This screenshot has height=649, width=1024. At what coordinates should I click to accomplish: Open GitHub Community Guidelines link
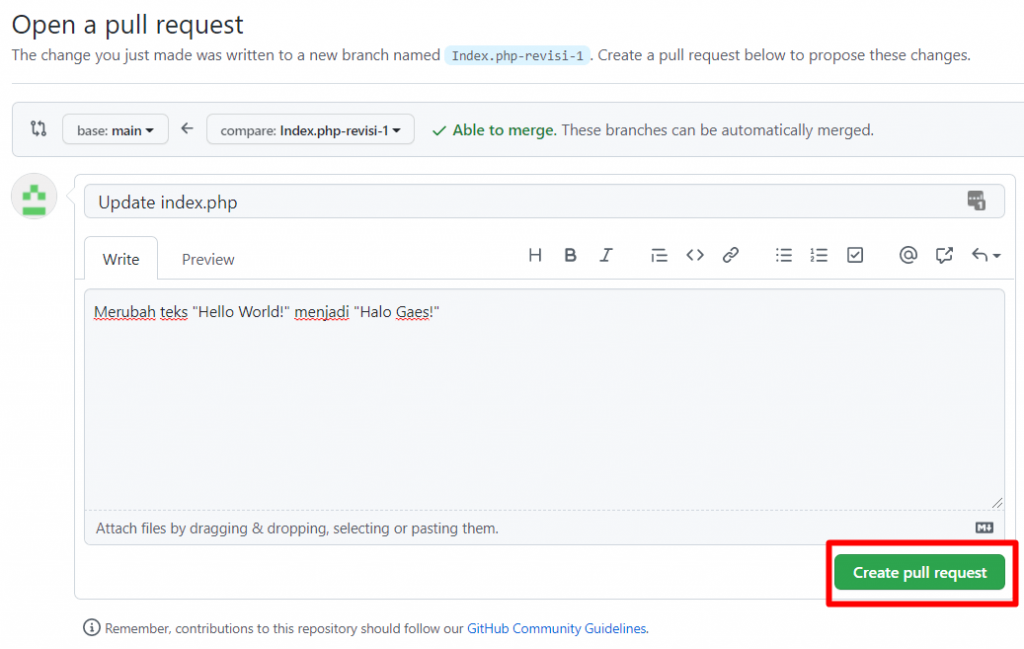(556, 629)
